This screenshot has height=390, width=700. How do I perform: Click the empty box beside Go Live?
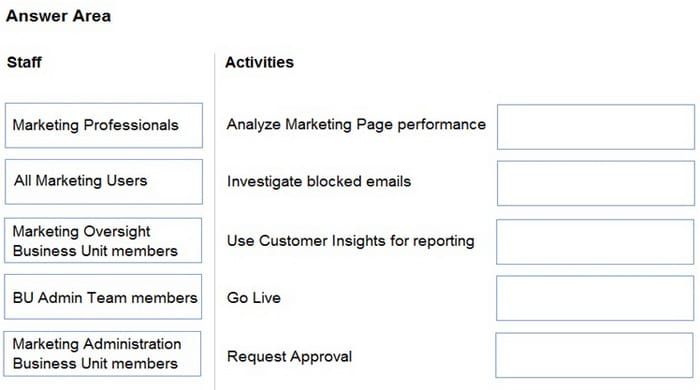[595, 298]
